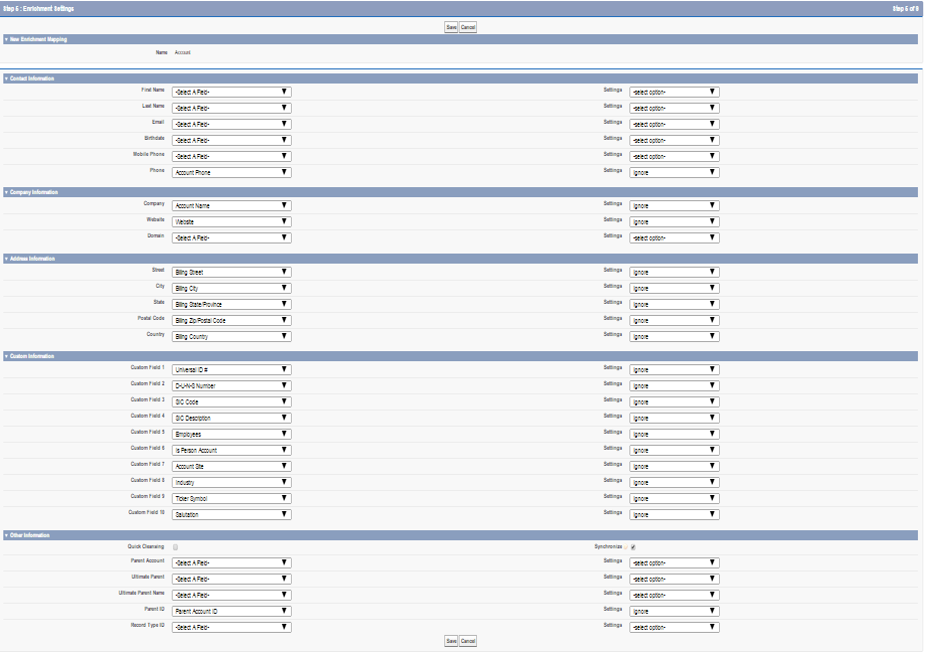Open Settings dropdown for the Email row

click(x=674, y=124)
